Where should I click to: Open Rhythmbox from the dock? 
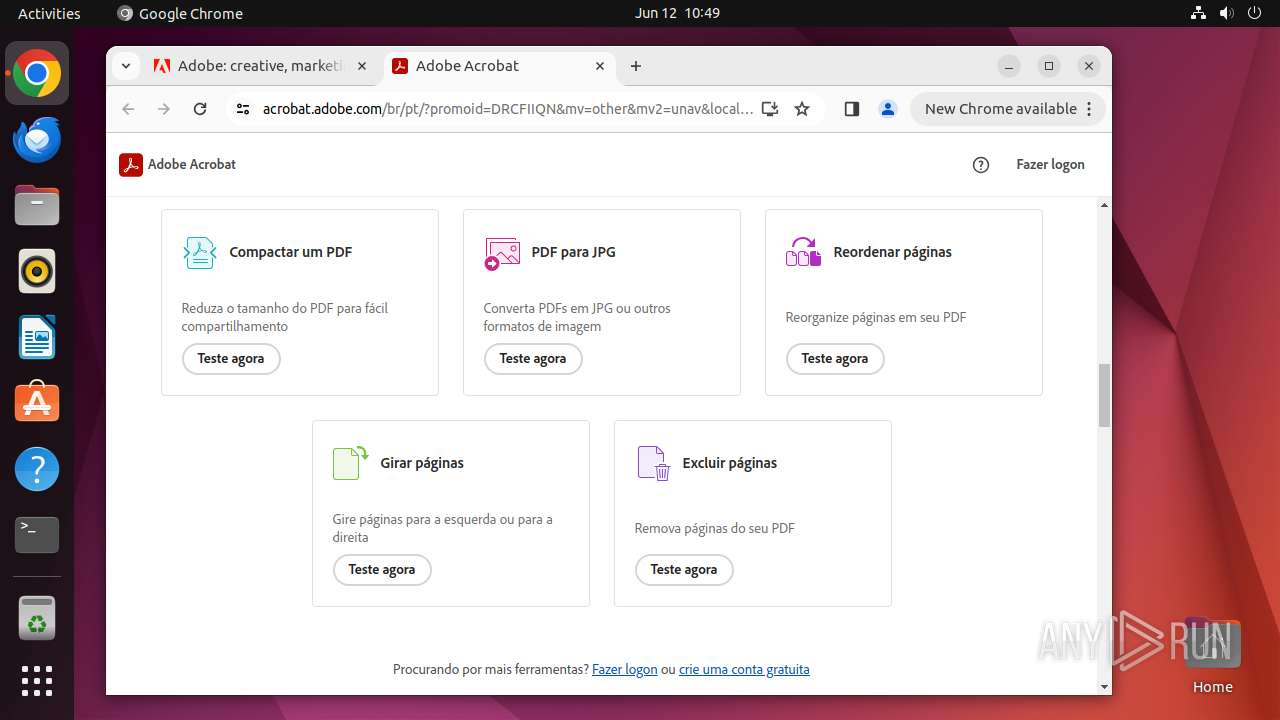tap(37, 271)
